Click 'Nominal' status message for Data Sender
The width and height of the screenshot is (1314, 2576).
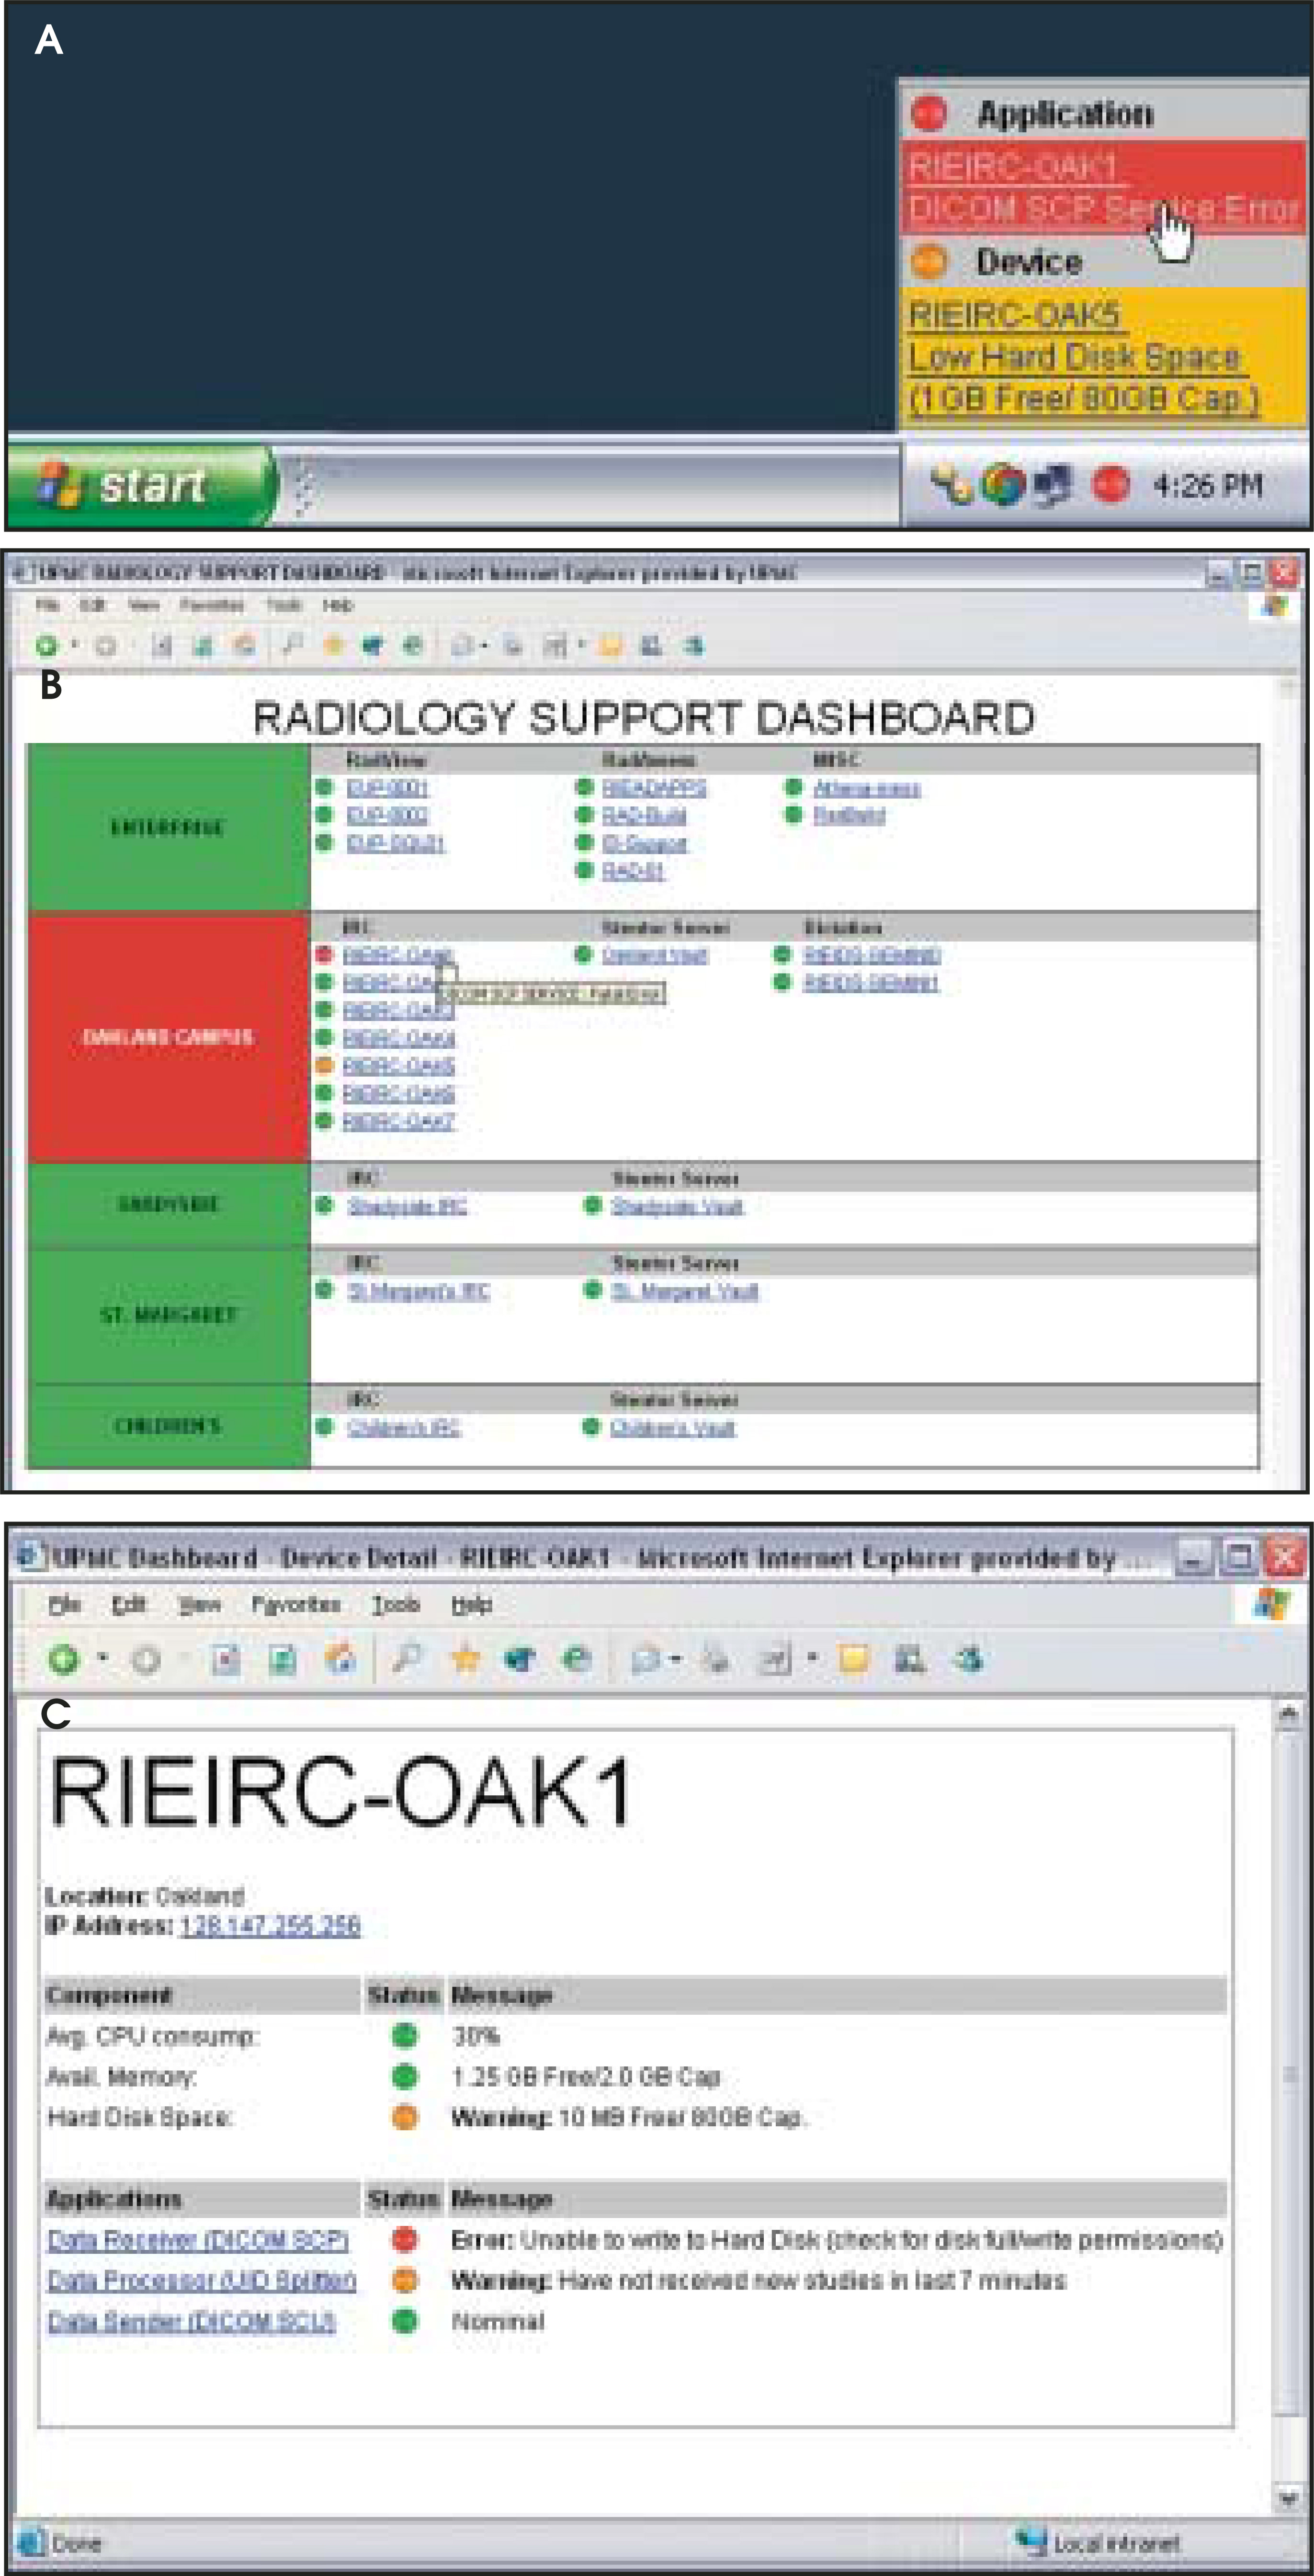[498, 2321]
